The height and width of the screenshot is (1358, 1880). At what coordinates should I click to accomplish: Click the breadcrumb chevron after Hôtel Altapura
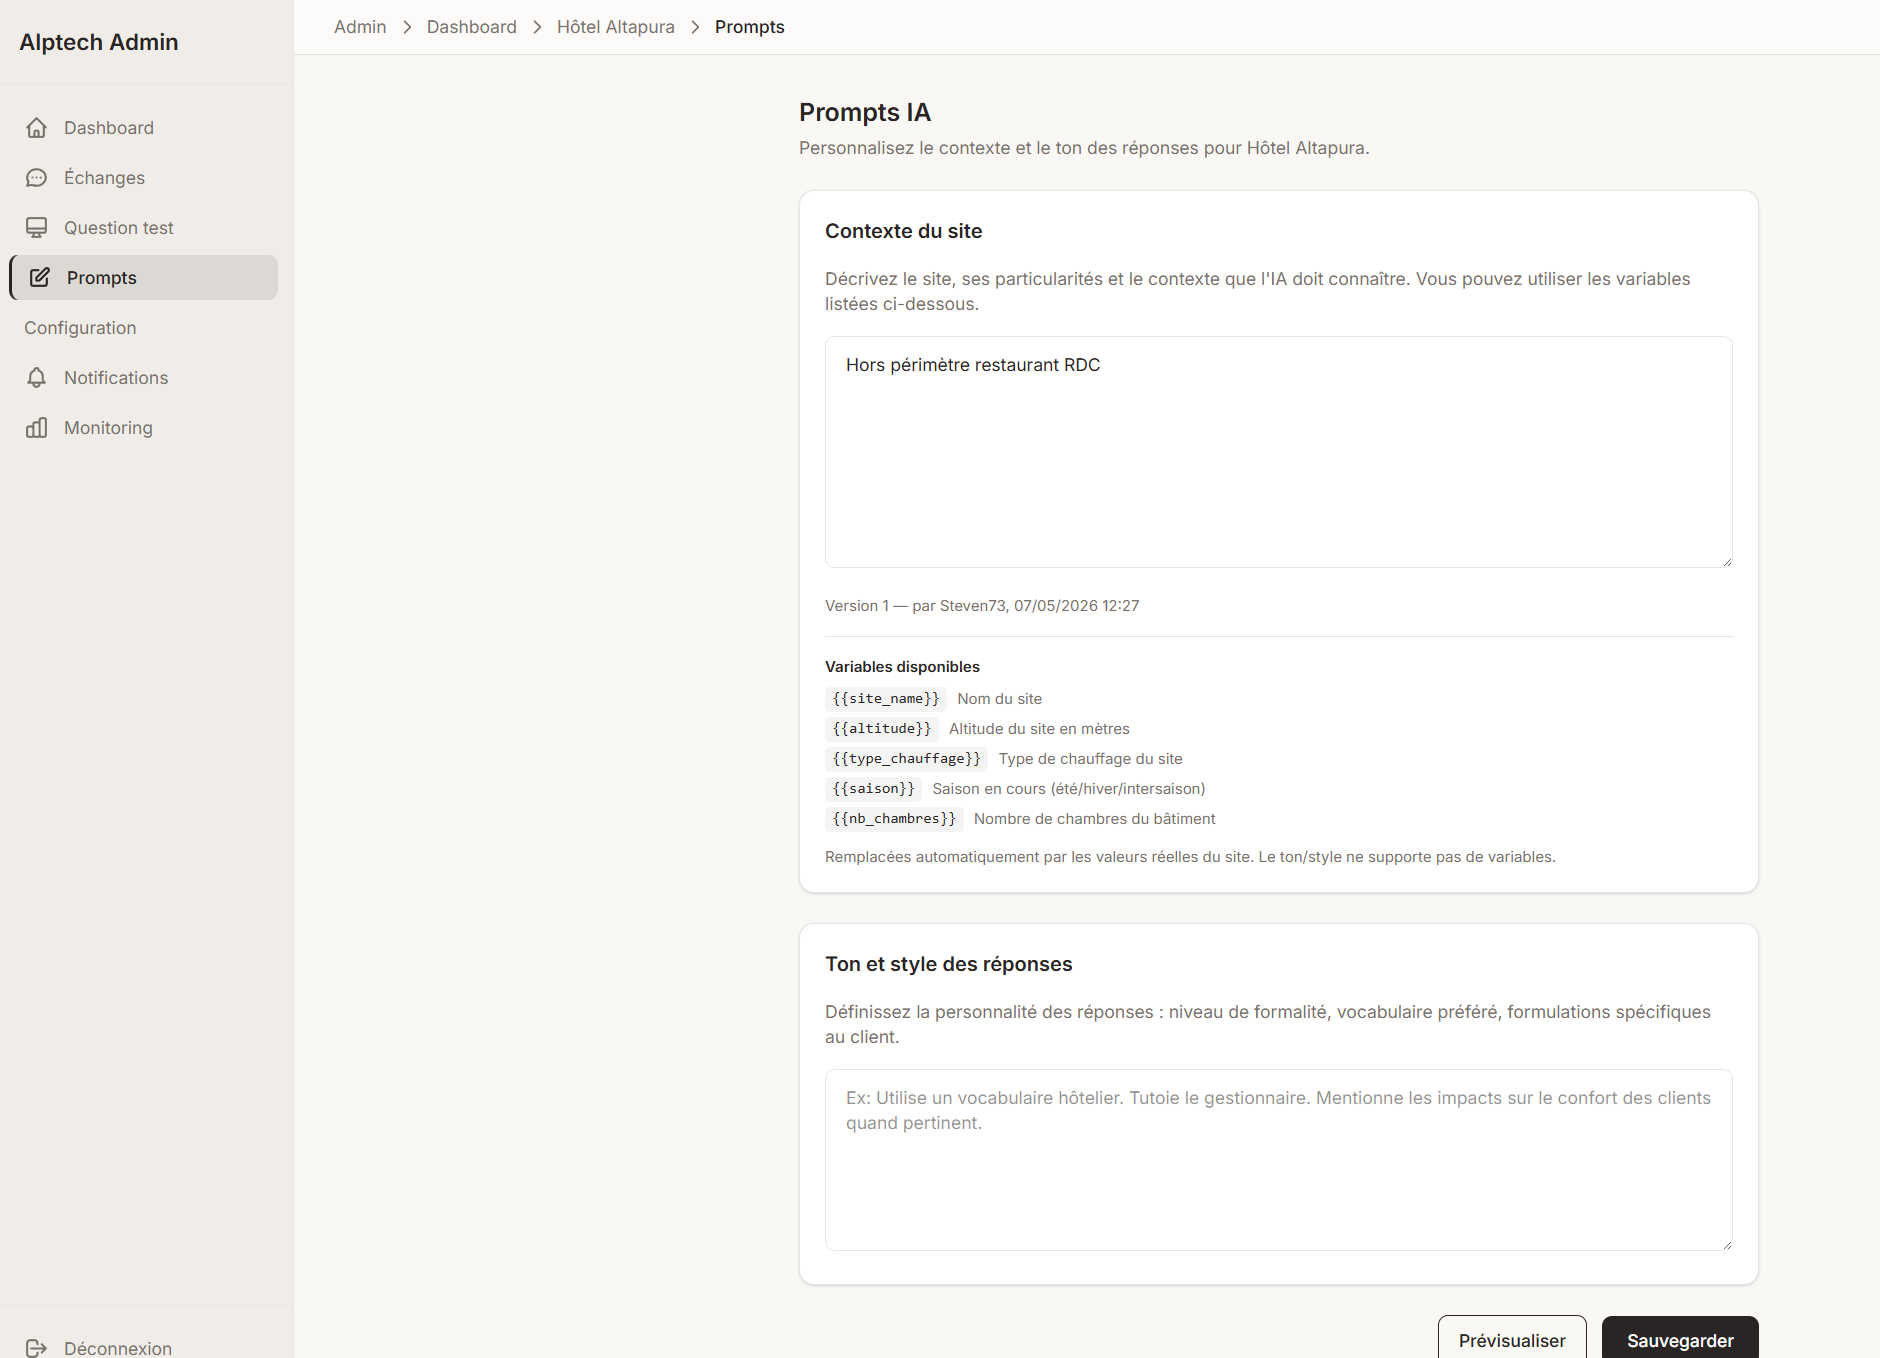(x=695, y=27)
